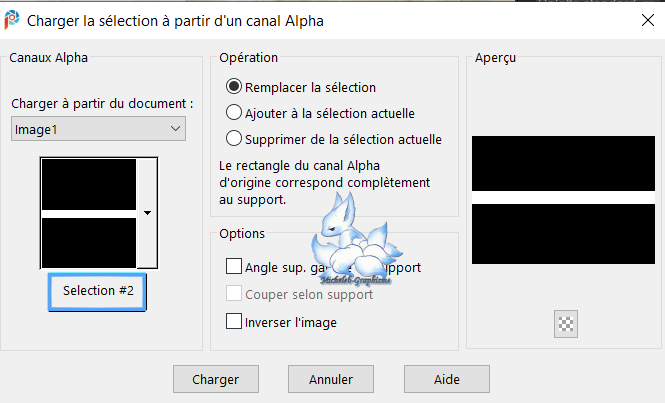Tick the Inverser l'image checkbox
This screenshot has height=403, width=665.
click(x=234, y=322)
